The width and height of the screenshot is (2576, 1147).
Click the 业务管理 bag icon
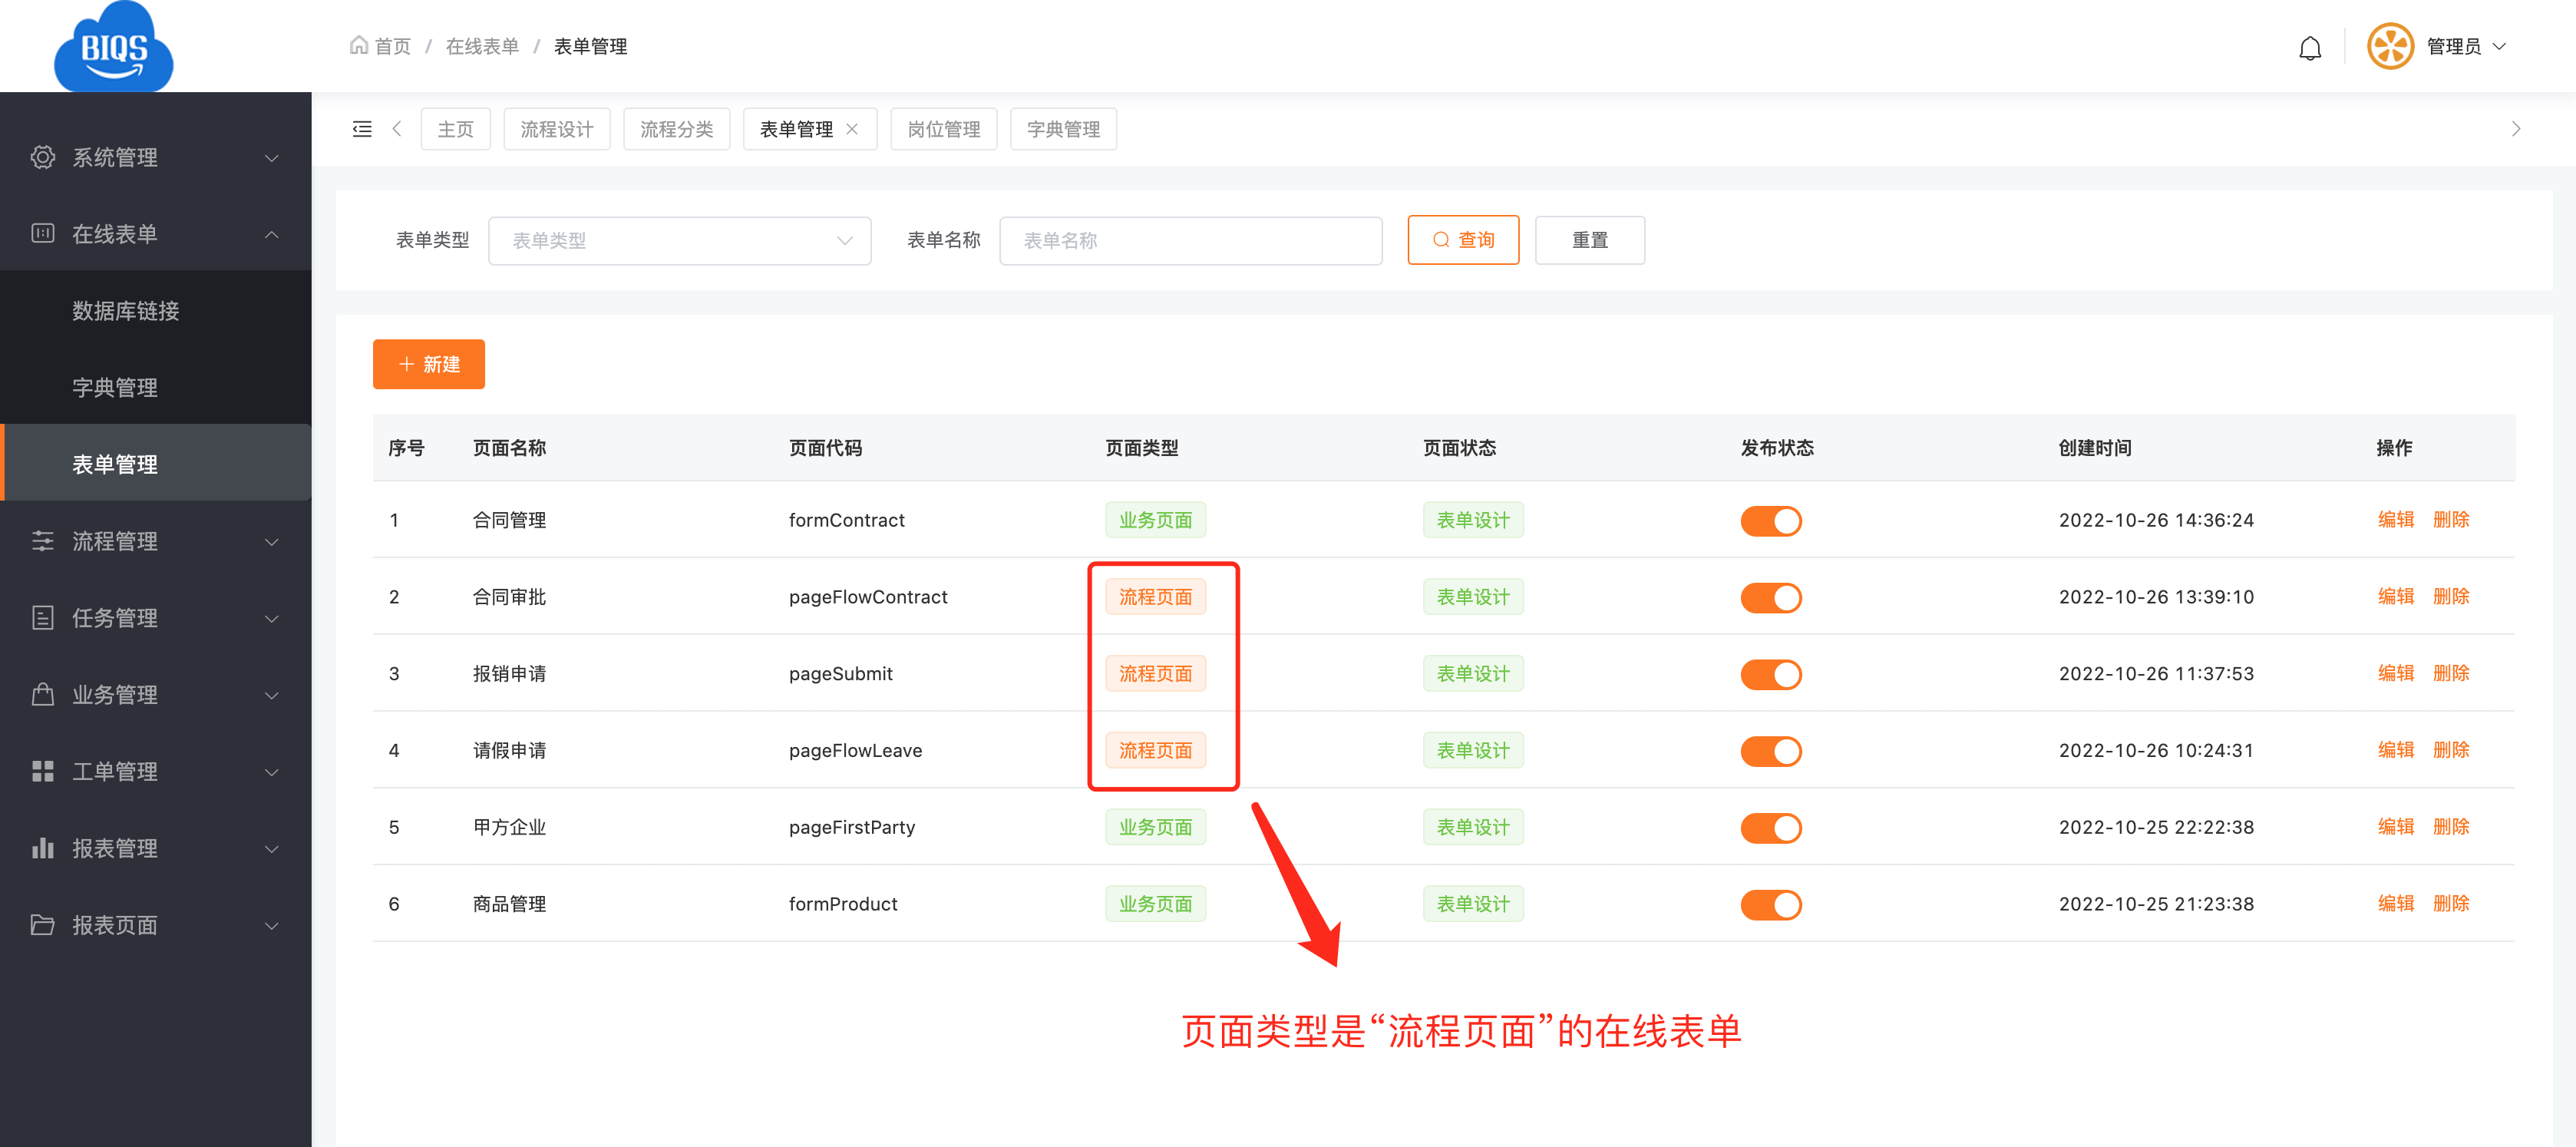42,694
